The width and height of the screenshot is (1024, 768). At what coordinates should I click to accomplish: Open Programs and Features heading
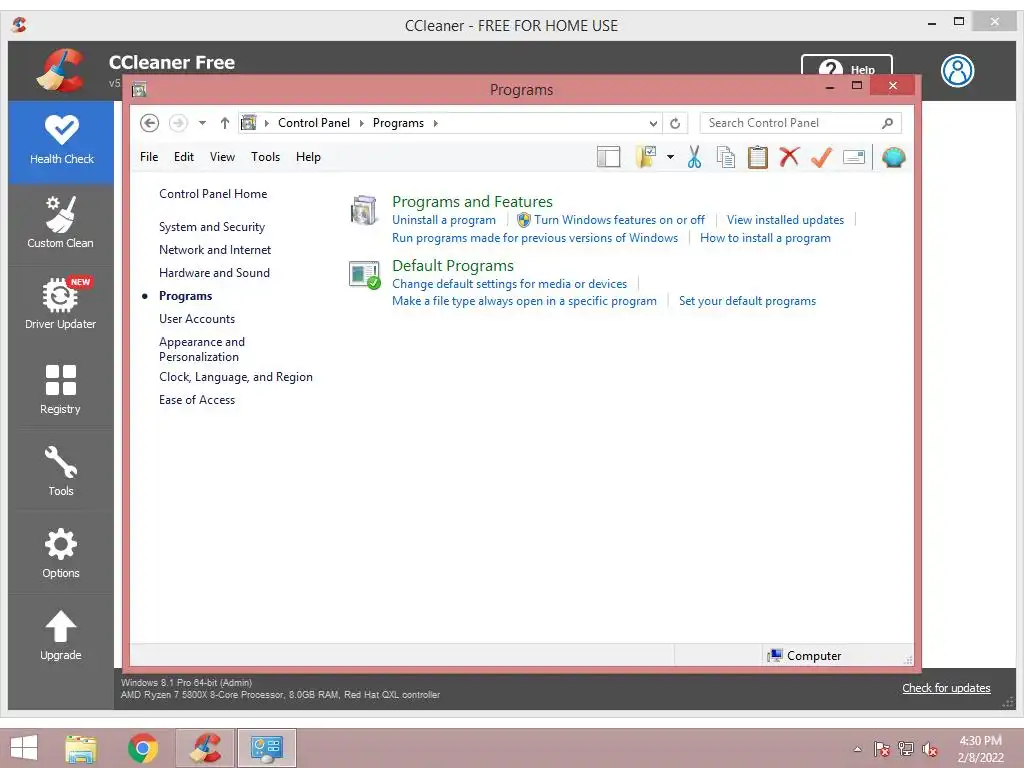coord(472,201)
